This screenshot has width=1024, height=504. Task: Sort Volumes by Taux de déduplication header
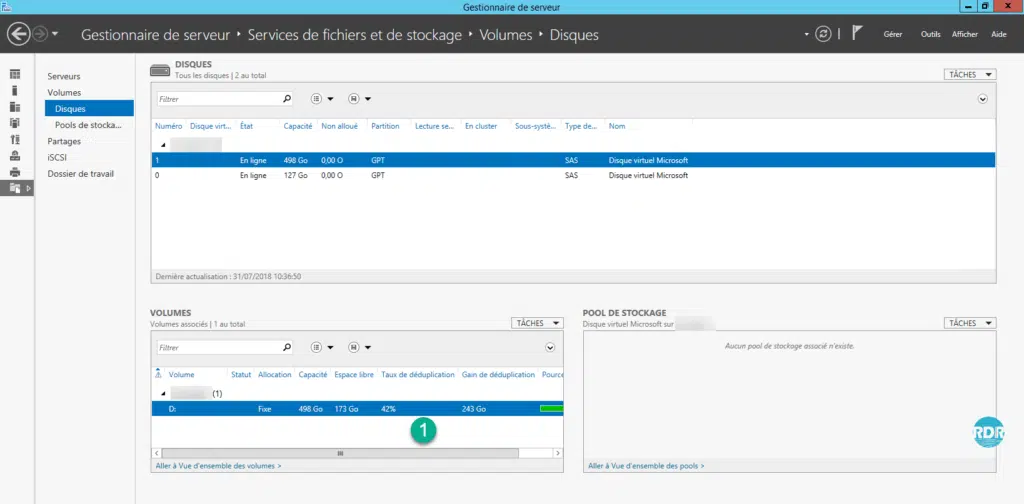[418, 375]
